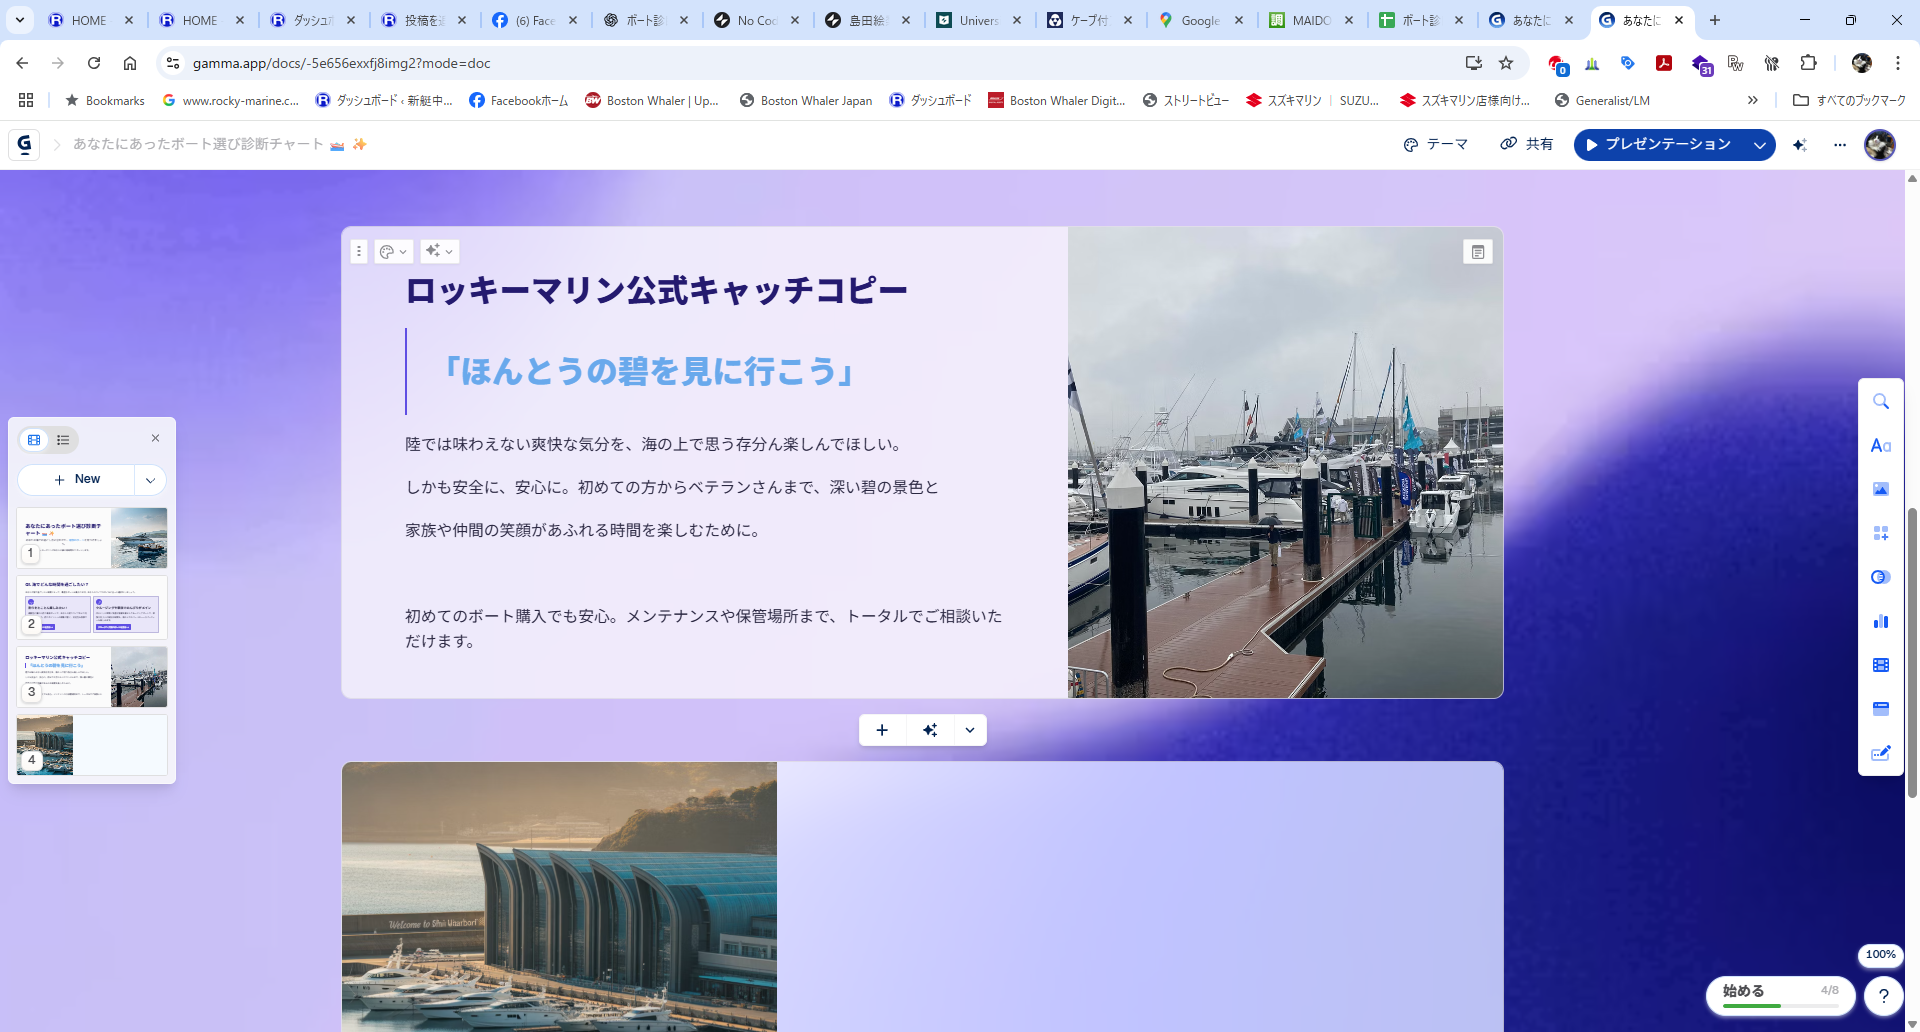Switch to the No Code tab
The height and width of the screenshot is (1032, 1920).
coord(759,20)
